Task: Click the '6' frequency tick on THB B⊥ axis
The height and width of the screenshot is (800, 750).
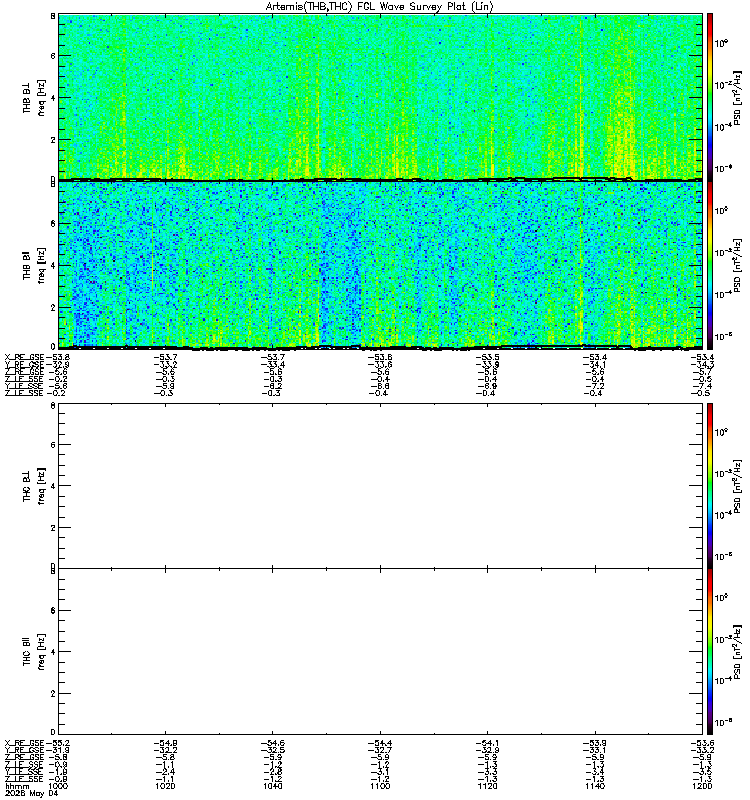Action: point(53,56)
